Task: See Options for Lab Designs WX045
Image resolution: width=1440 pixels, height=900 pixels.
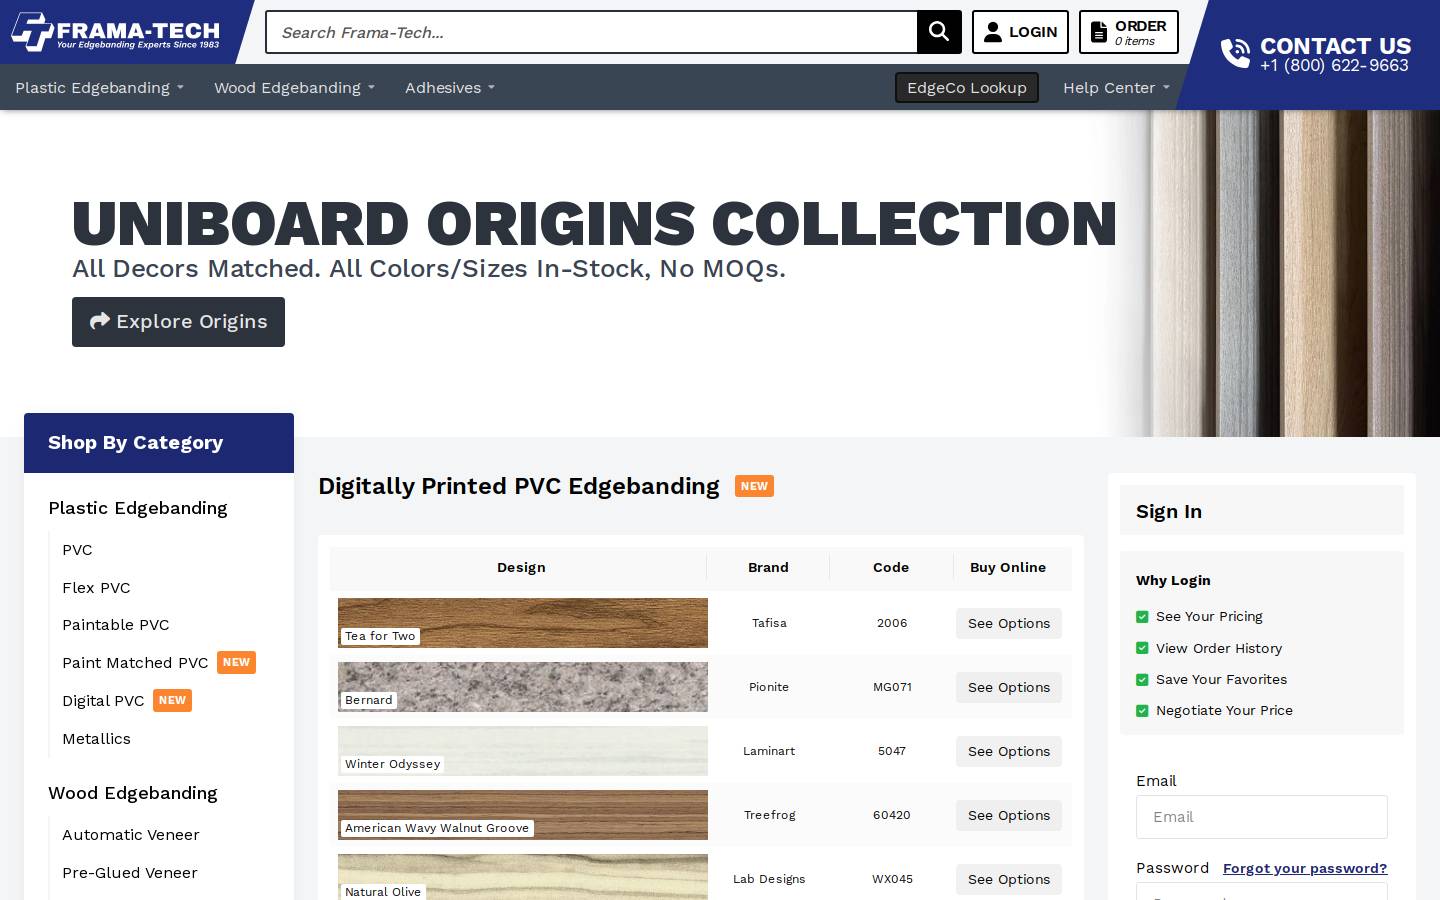Action: pos(1009,879)
